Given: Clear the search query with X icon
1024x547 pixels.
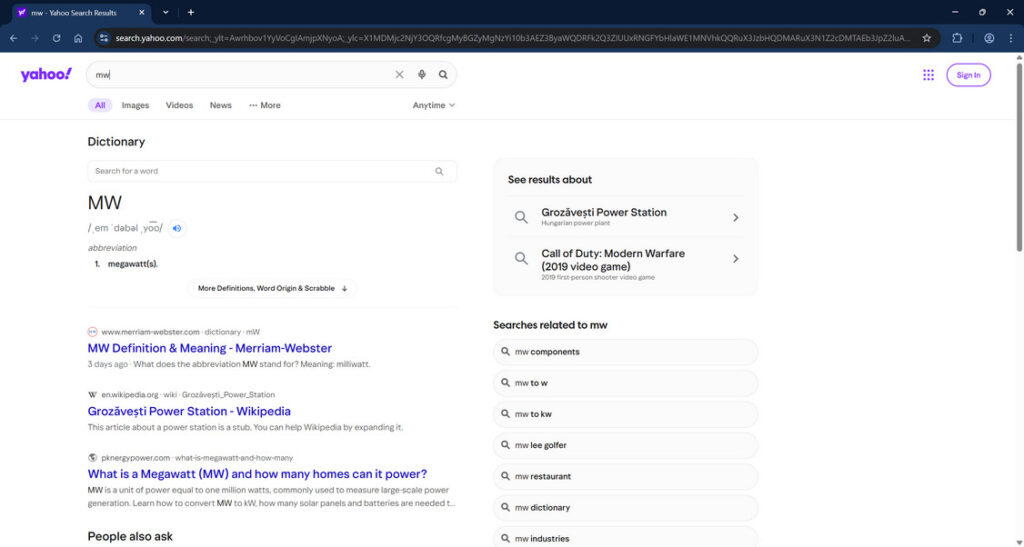Looking at the screenshot, I should click(399, 74).
